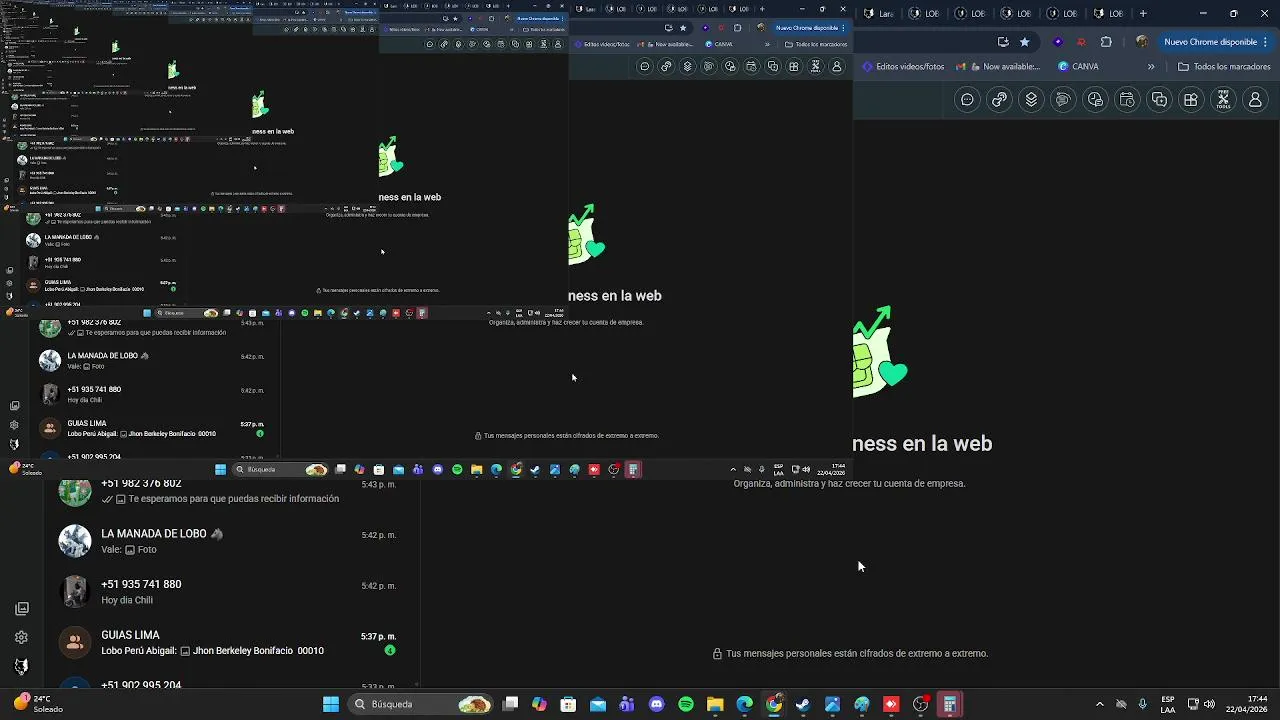This screenshot has height=720, width=1280.
Task: Open the three-dots Chrome menu in the outermost window
Action: click(x=1266, y=42)
